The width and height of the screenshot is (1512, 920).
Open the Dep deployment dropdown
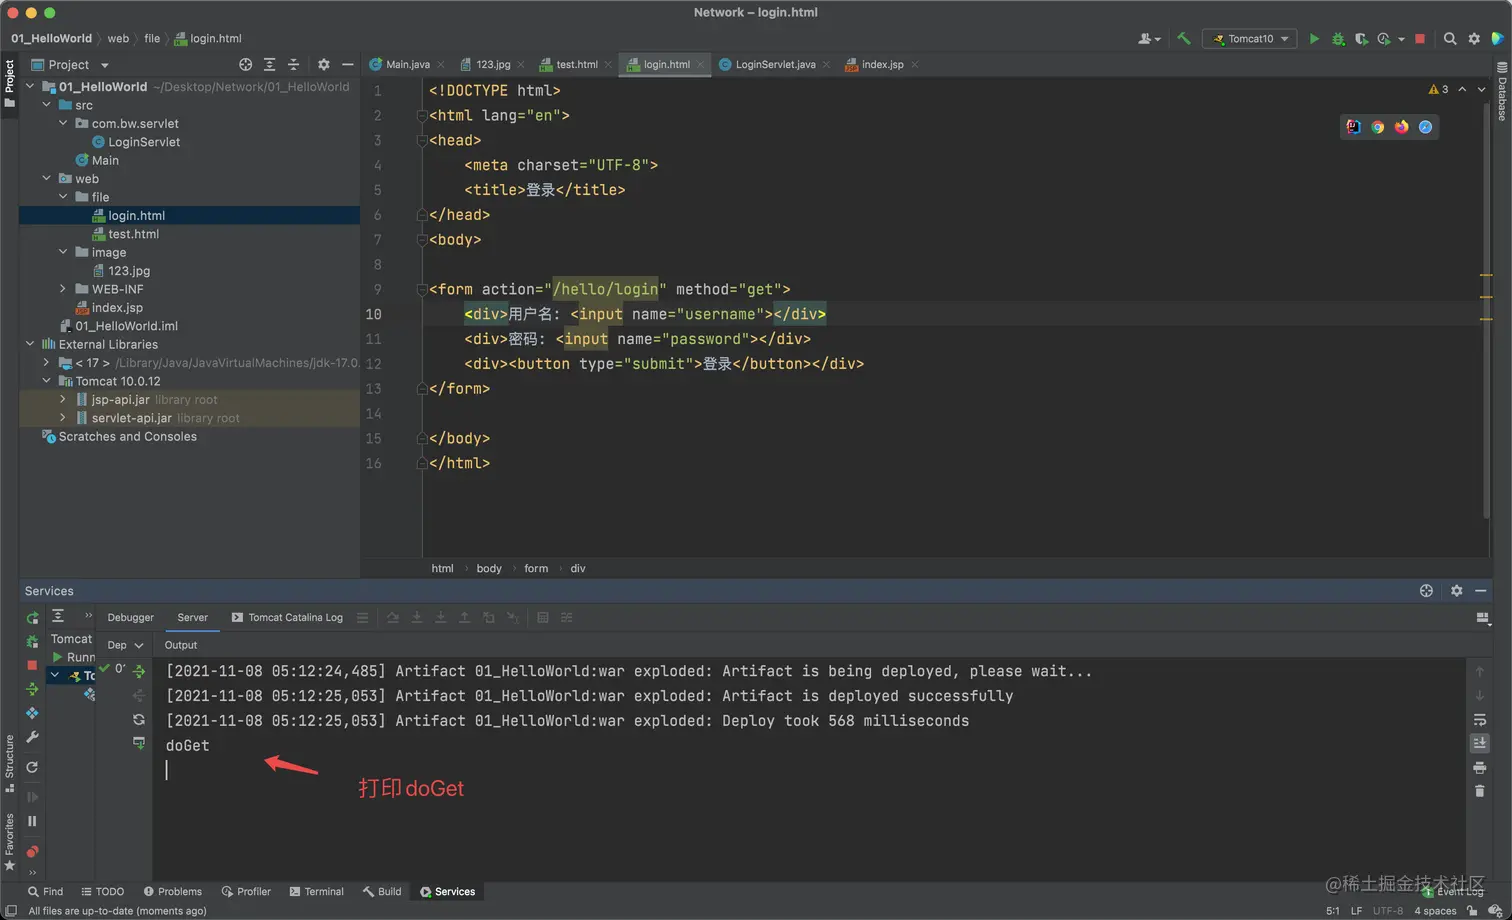pyautogui.click(x=125, y=645)
